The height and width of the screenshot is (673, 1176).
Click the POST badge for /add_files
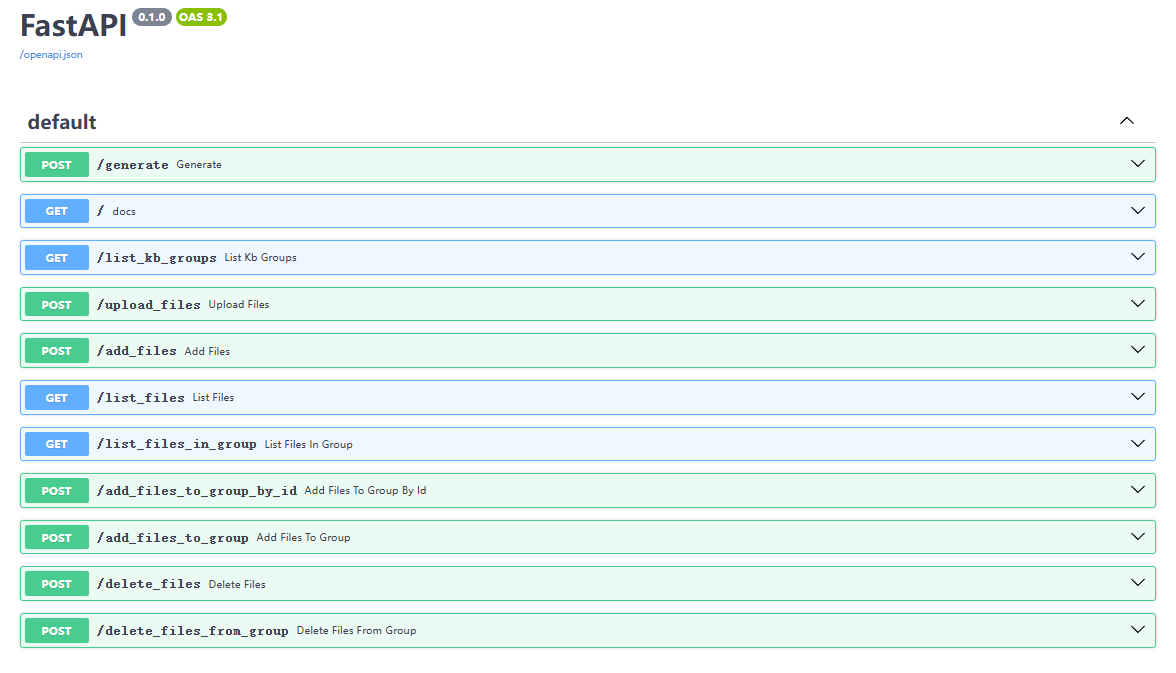tap(57, 350)
